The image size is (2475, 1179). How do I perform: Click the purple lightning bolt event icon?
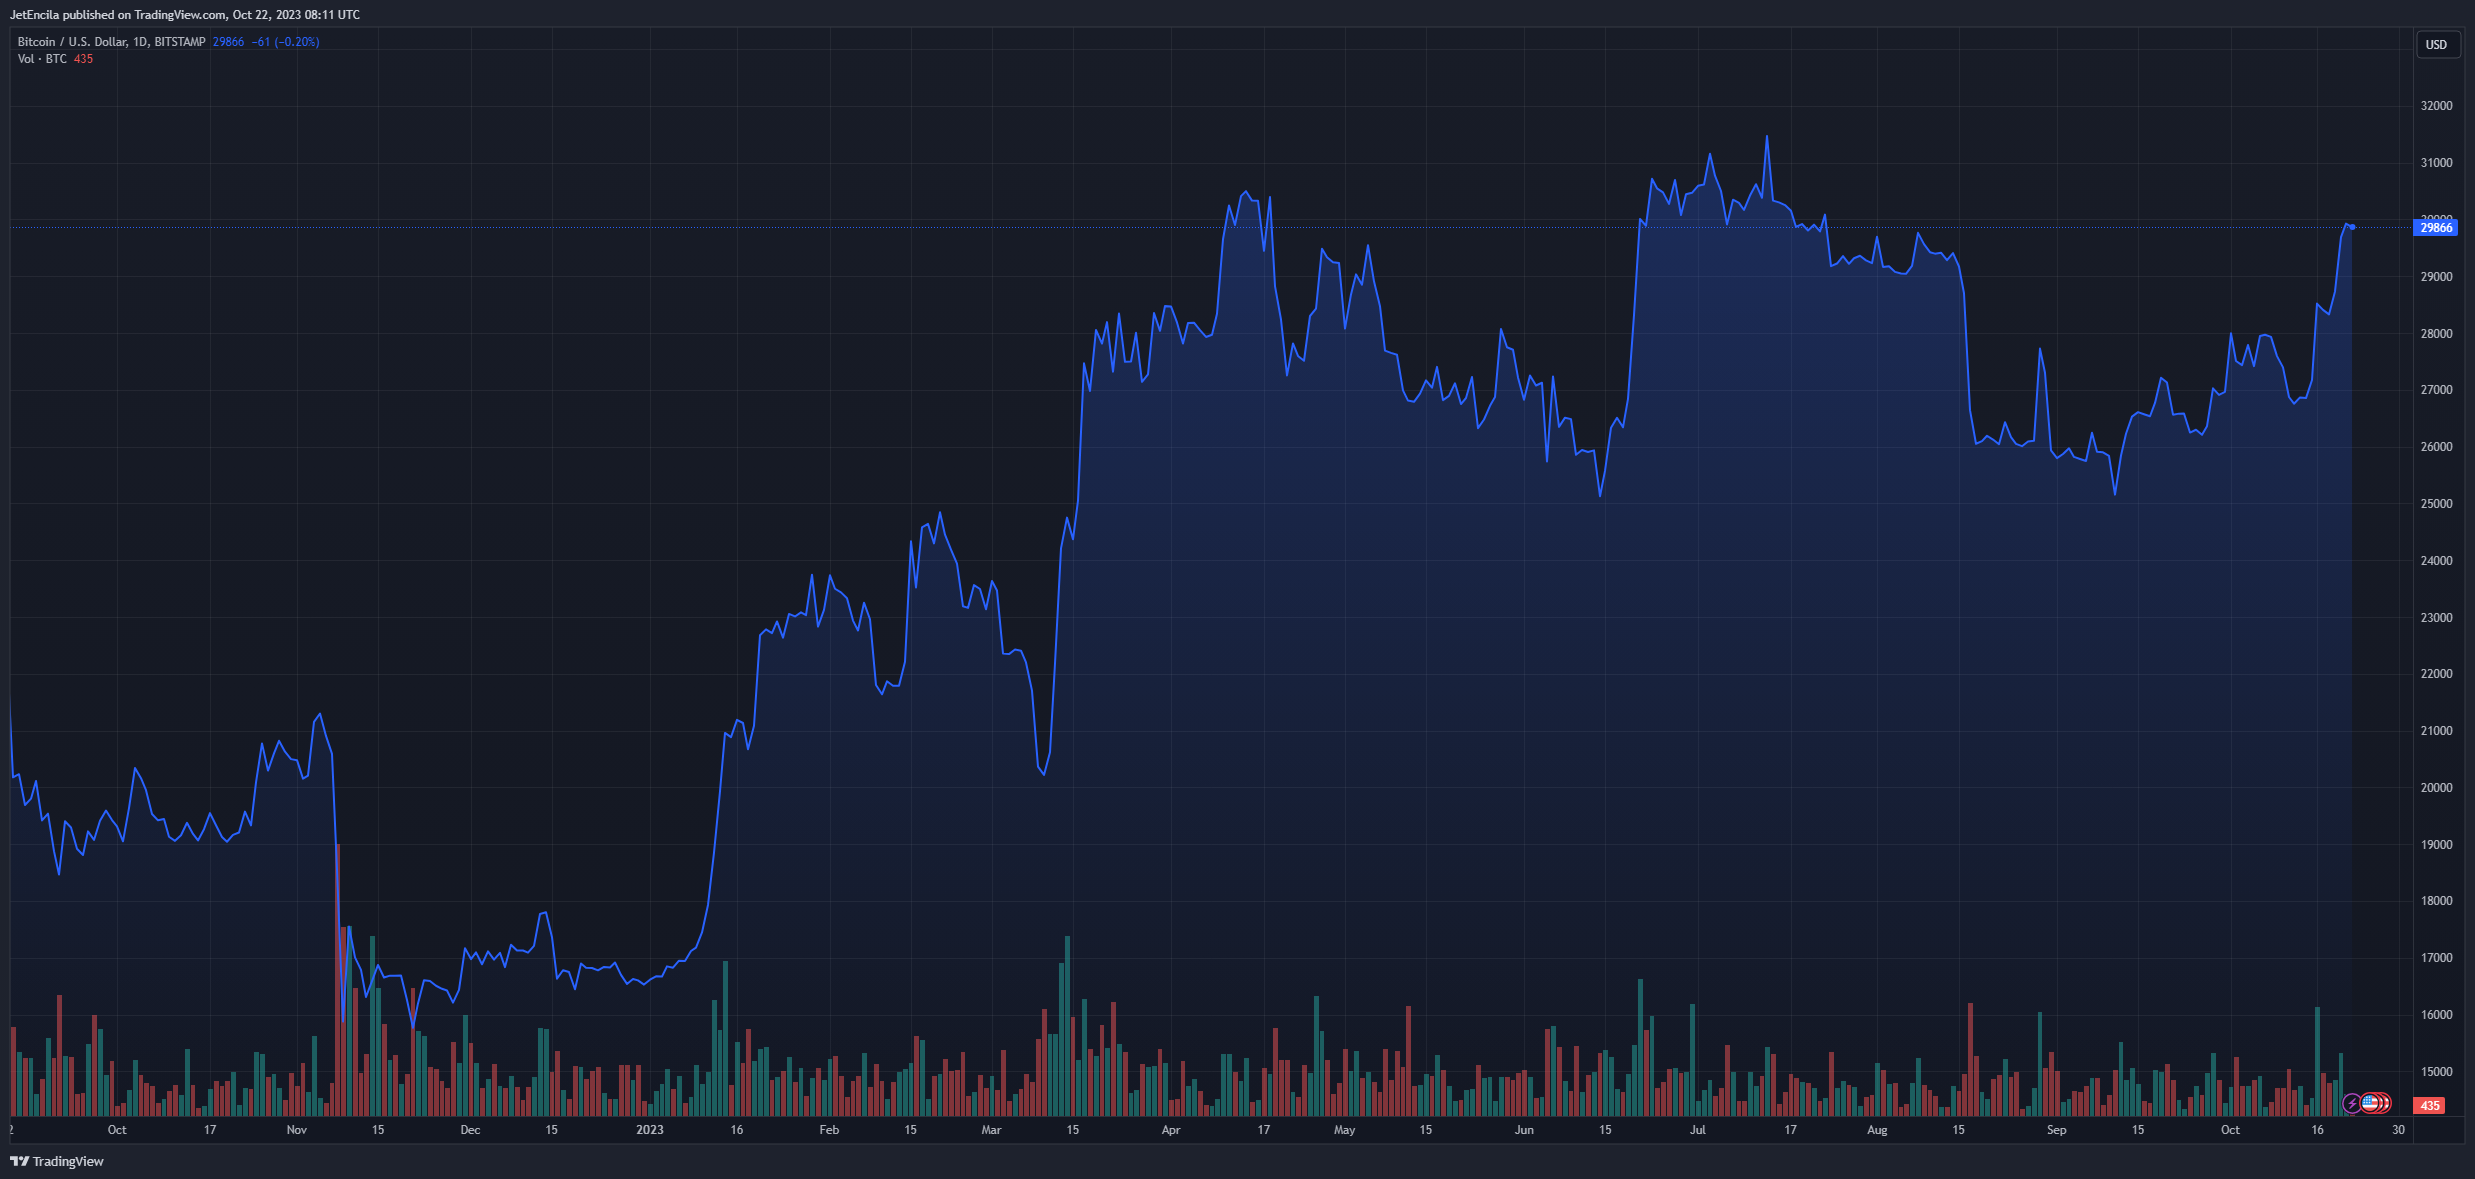tap(2352, 1104)
